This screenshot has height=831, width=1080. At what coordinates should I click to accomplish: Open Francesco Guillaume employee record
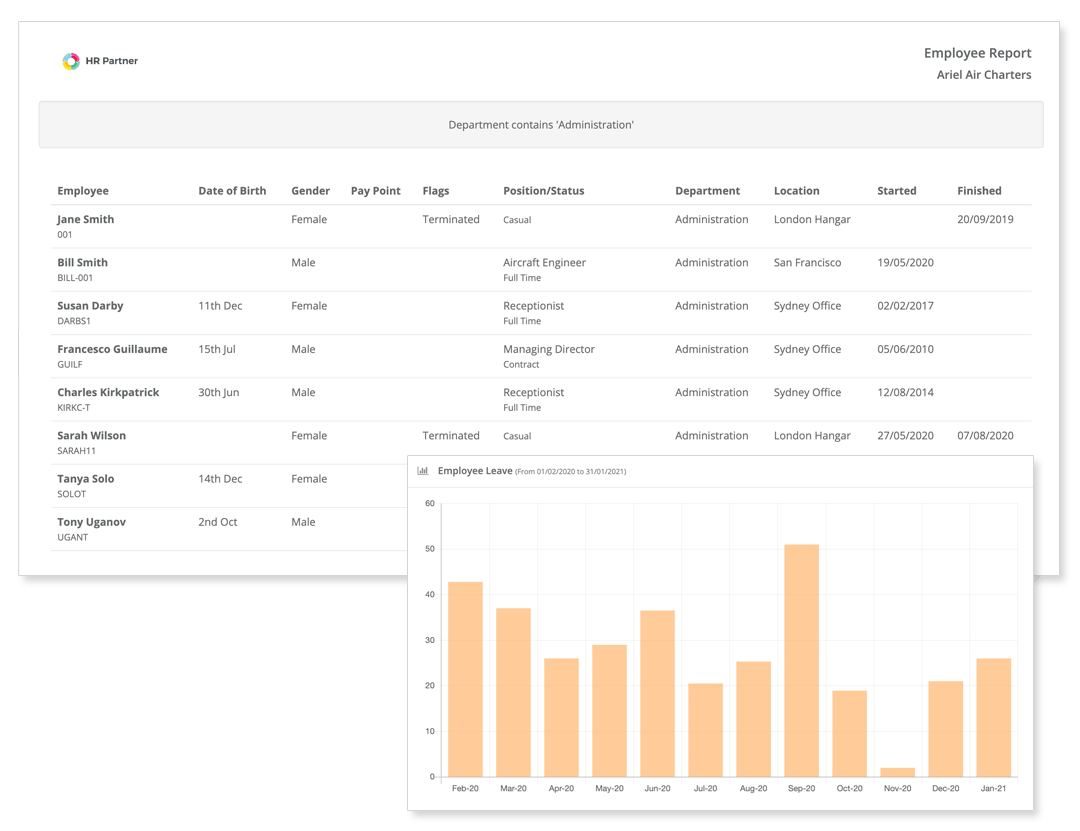pos(112,349)
